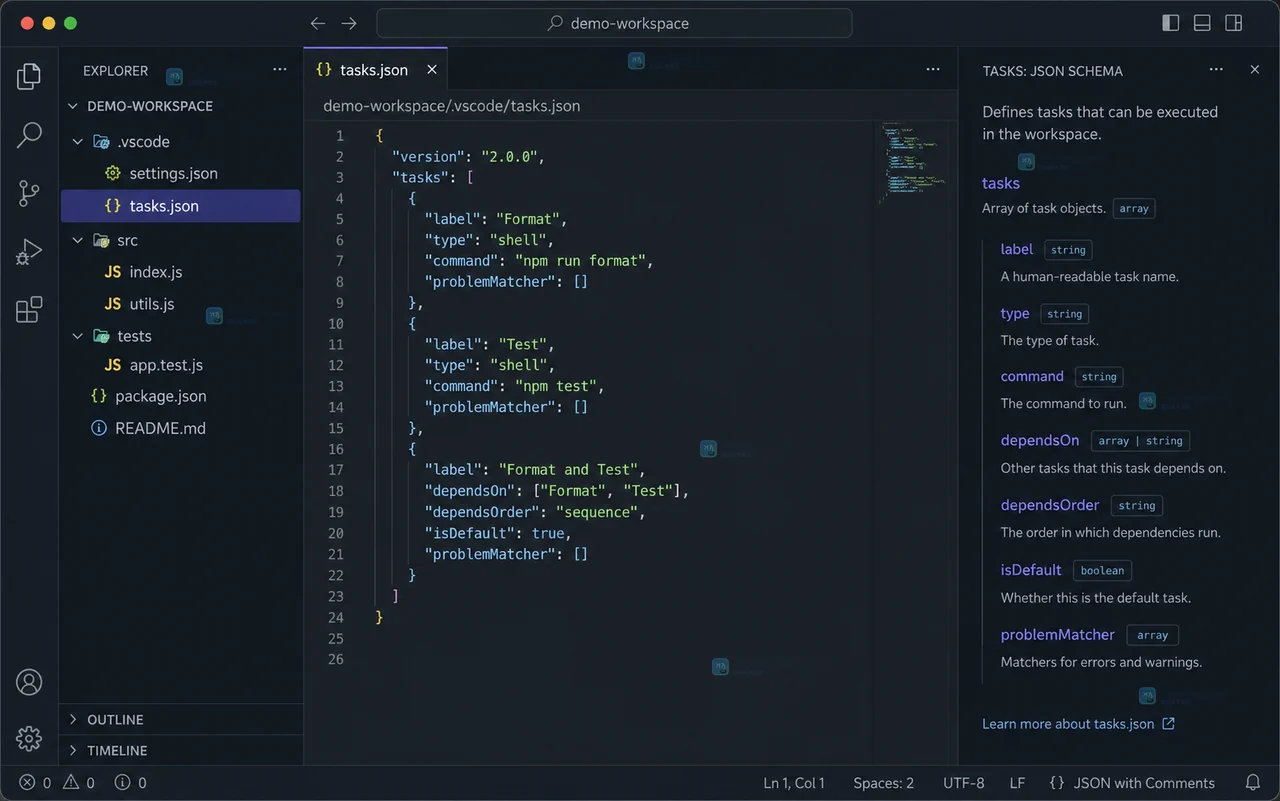
Task: Click the "2.0.0" version value
Action: click(x=511, y=157)
